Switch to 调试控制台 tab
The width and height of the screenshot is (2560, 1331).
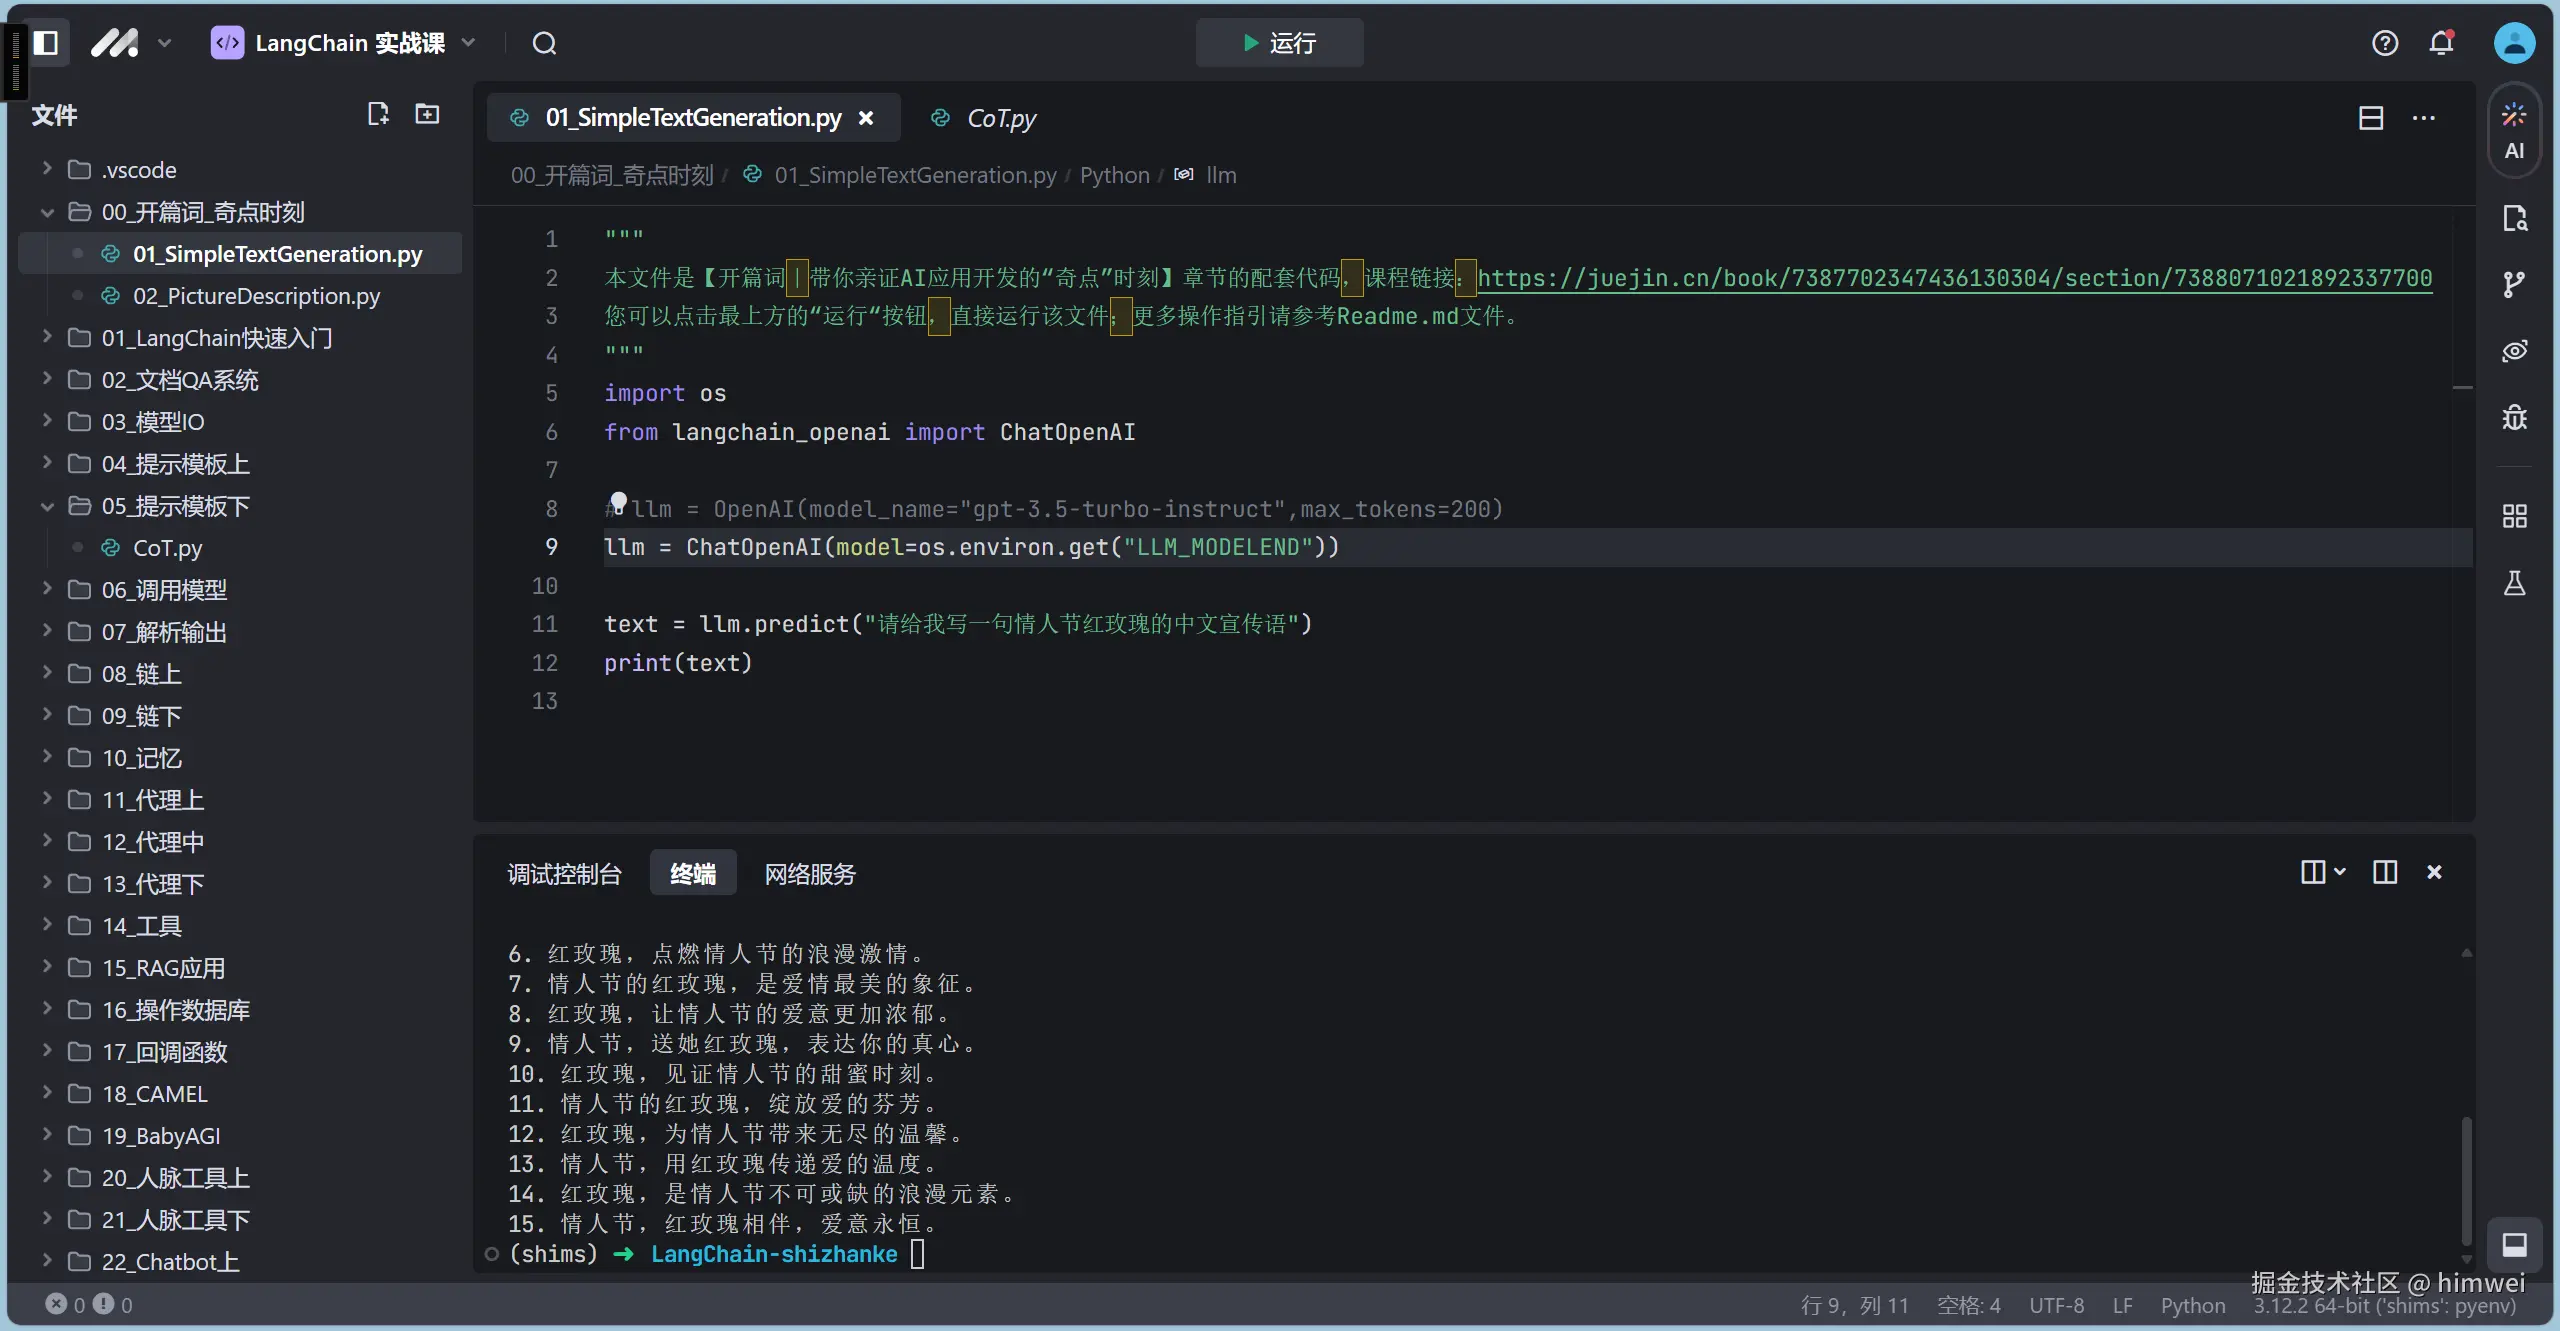pyautogui.click(x=564, y=874)
